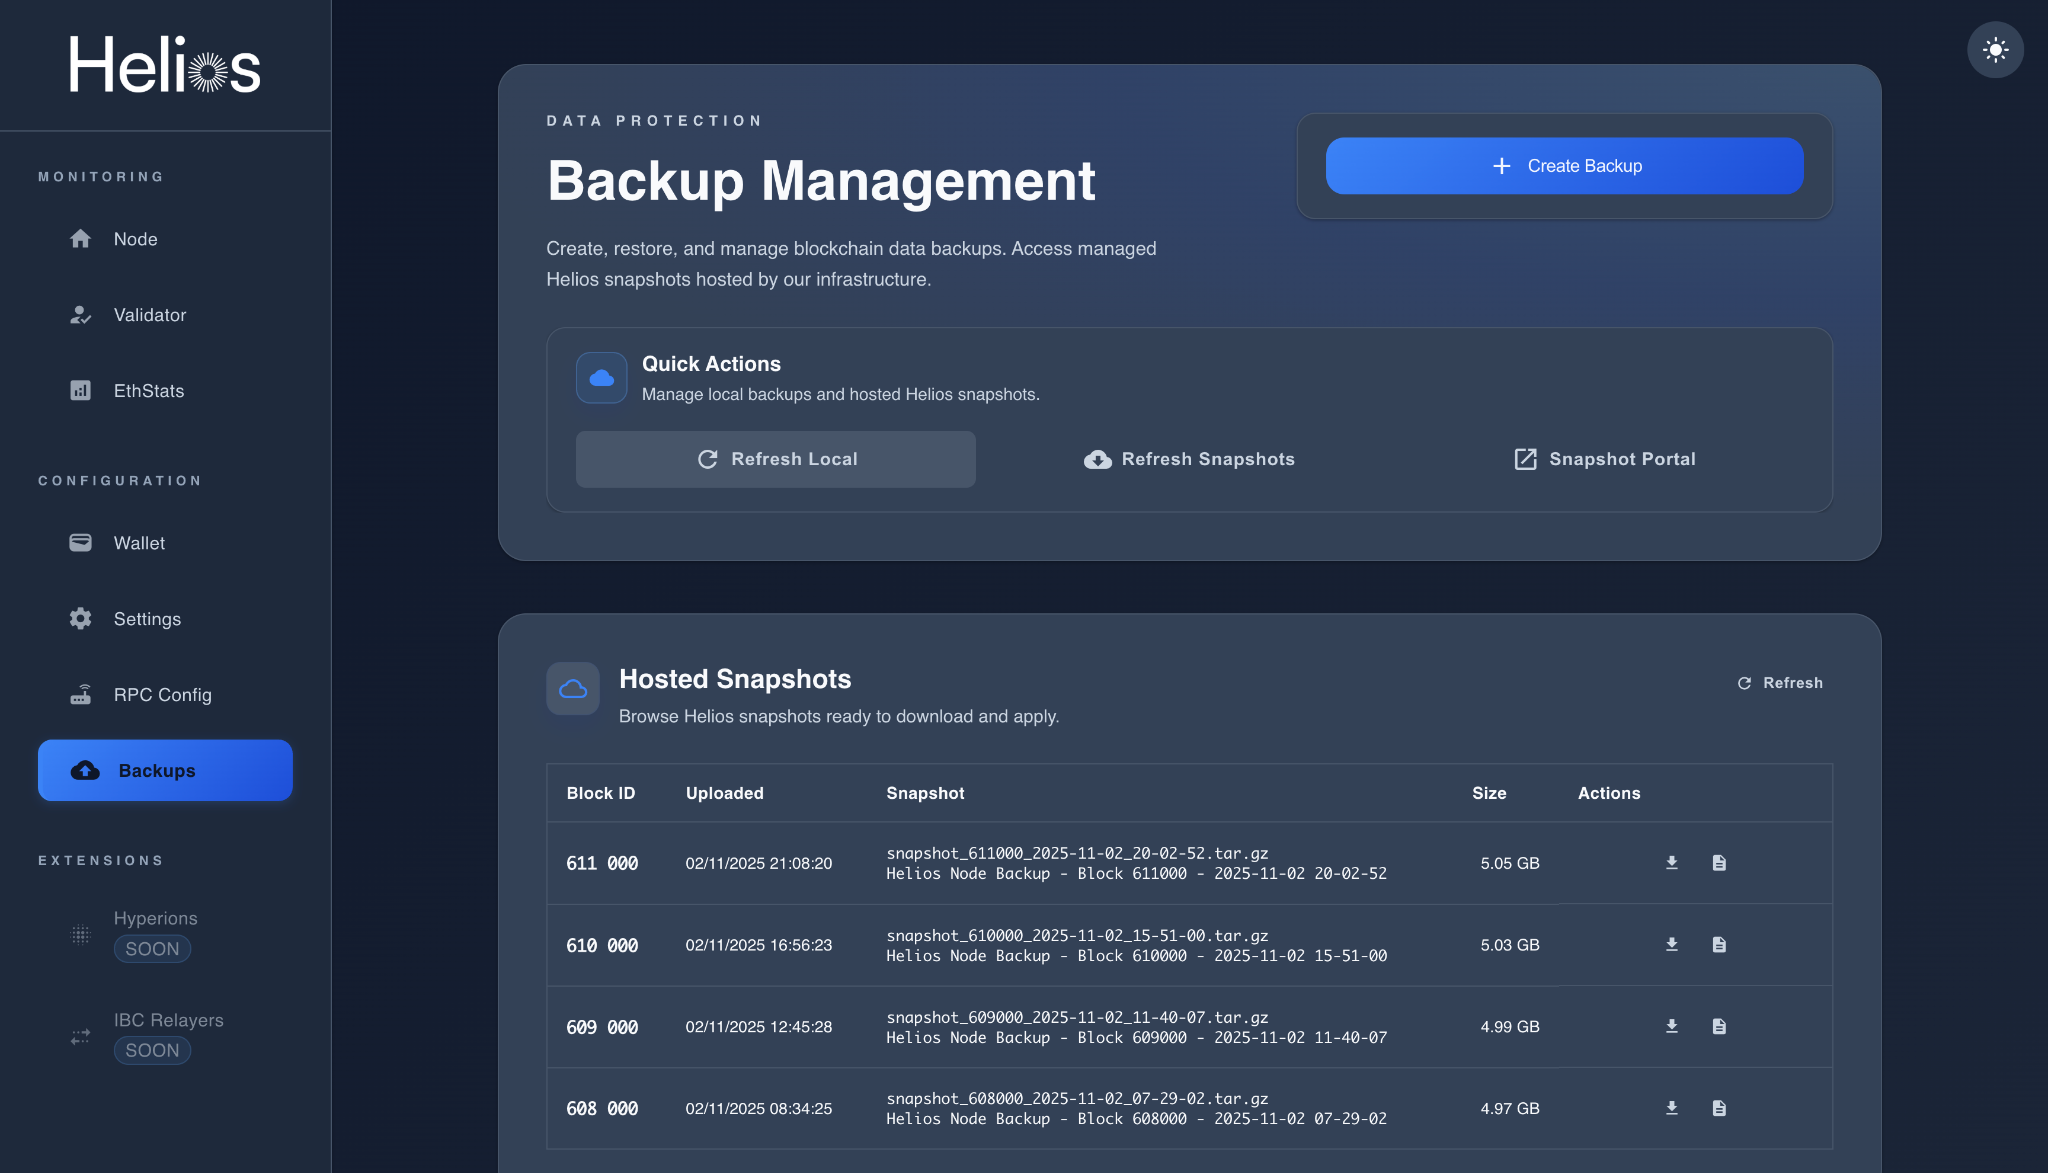The image size is (2048, 1173).
Task: Click the Create Backup button
Action: 1564,166
